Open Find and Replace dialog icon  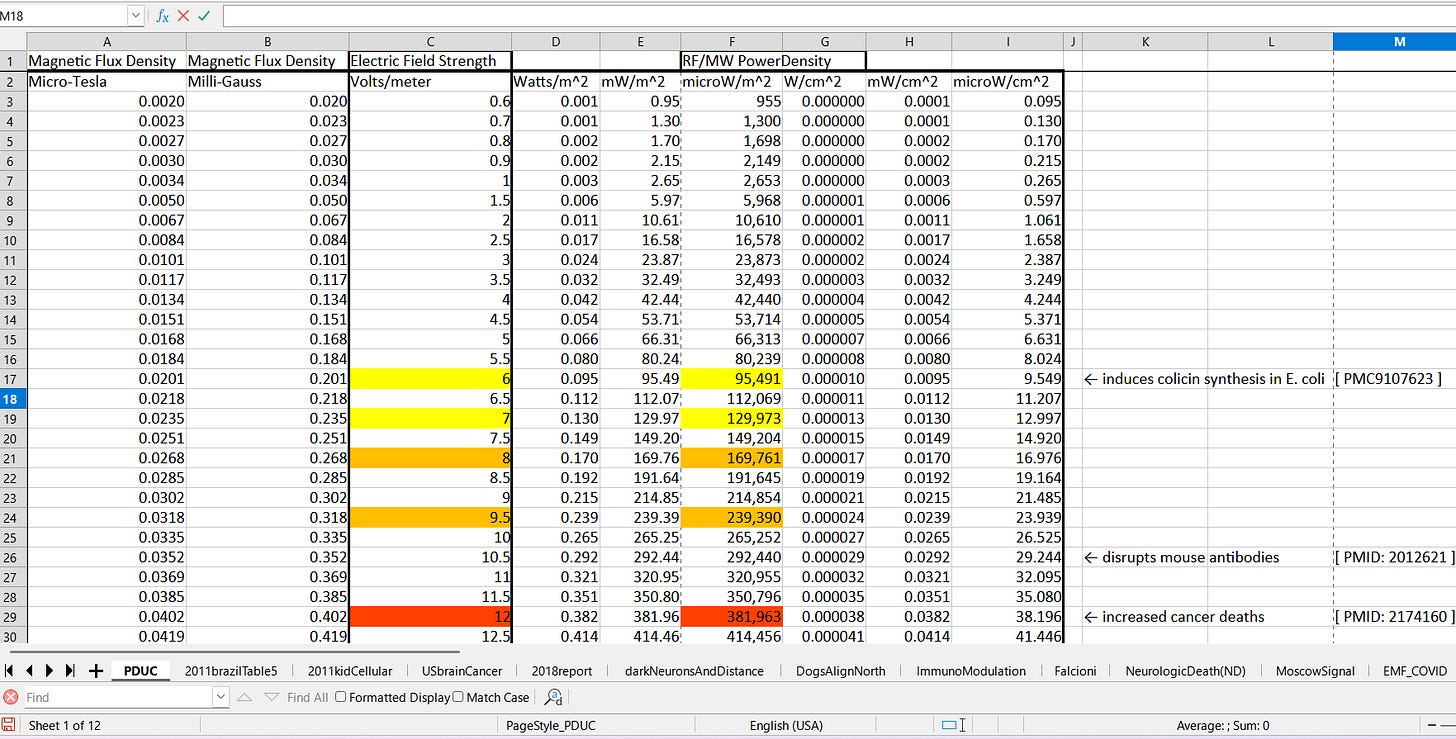(x=553, y=697)
